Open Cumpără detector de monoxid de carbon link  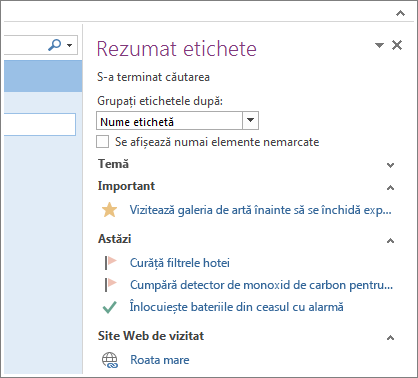(261, 285)
